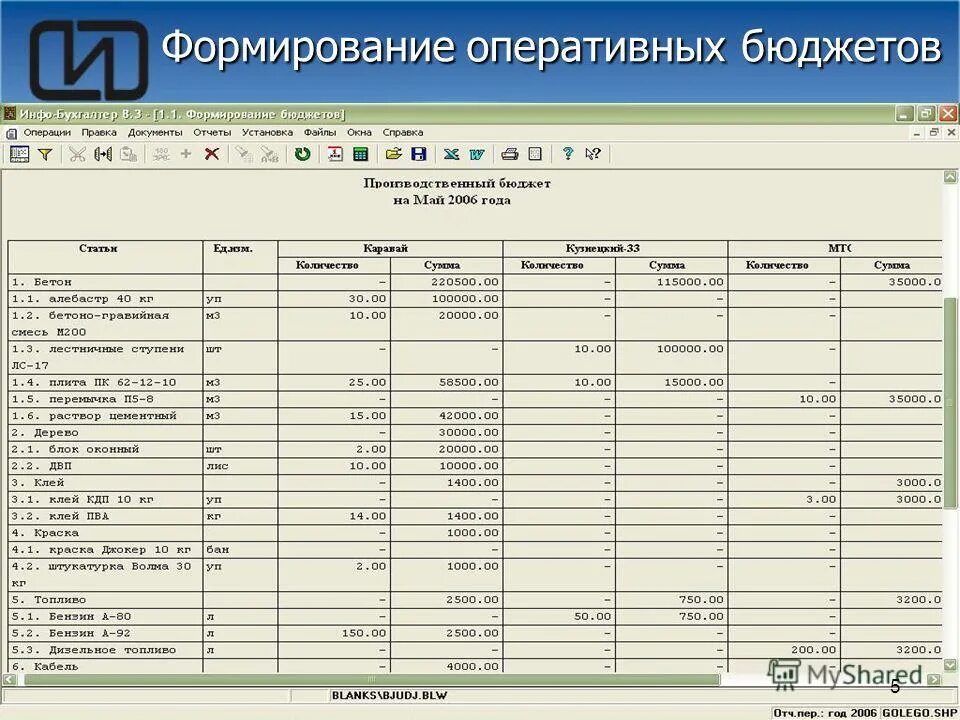Image resolution: width=960 pixels, height=720 pixels.
Task: Click the yellow question mark help icon
Action: coord(569,153)
